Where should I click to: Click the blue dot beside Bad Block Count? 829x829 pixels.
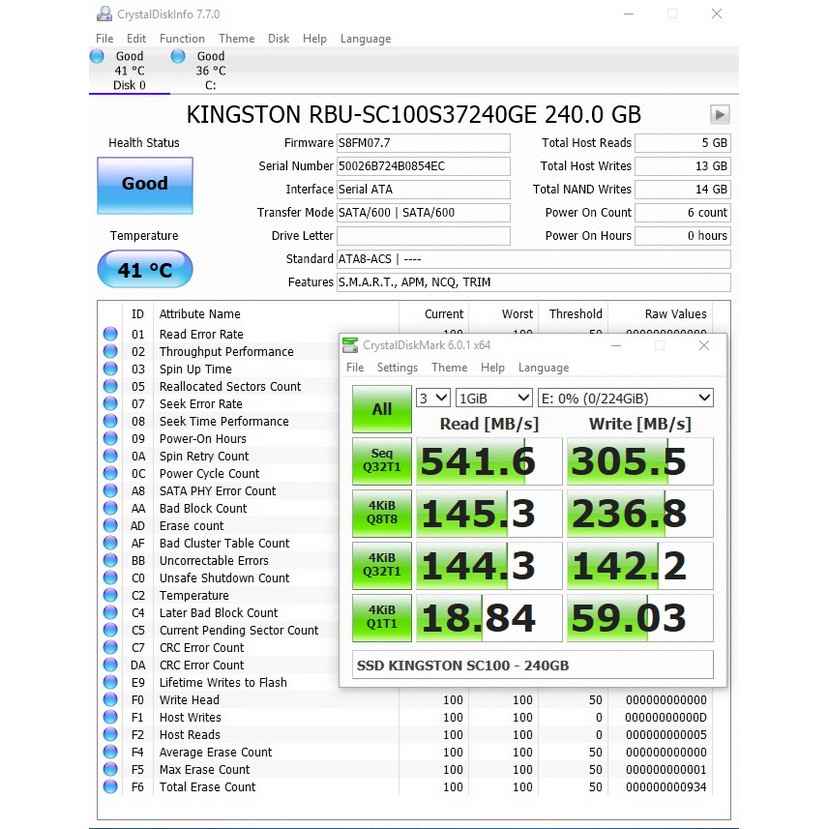(110, 508)
